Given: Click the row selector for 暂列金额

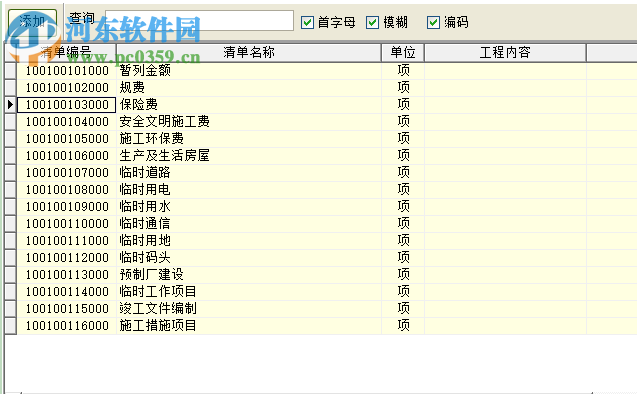Looking at the screenshot, I should point(11,71).
